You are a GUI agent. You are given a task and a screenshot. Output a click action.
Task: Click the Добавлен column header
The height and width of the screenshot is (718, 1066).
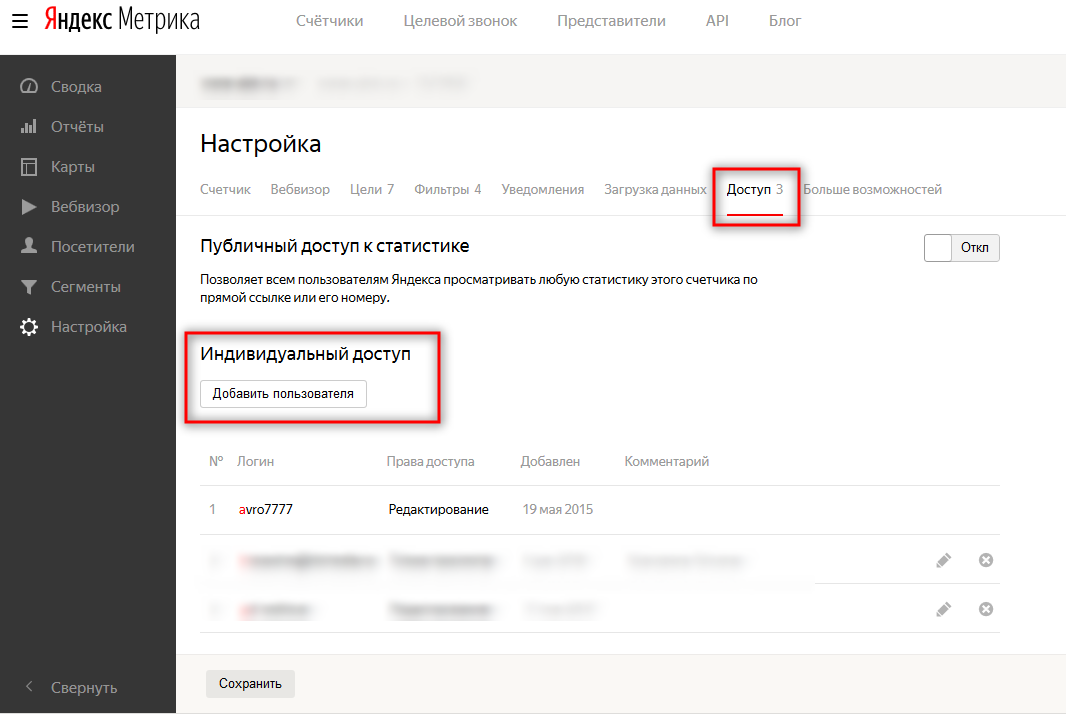(x=550, y=462)
